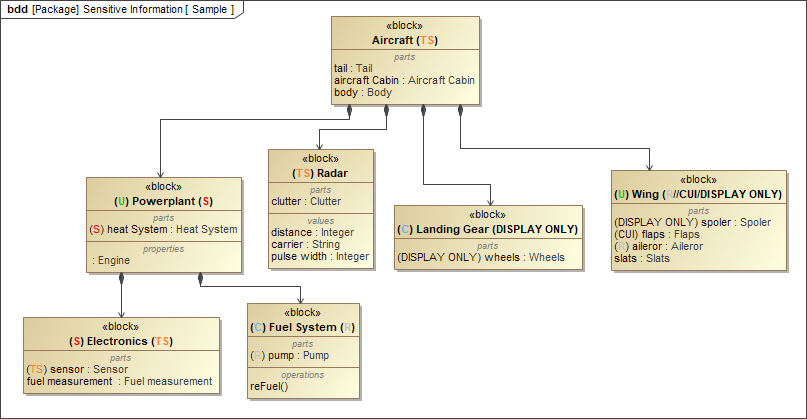Click the 'operations' compartment label in Fuel System

(303, 375)
